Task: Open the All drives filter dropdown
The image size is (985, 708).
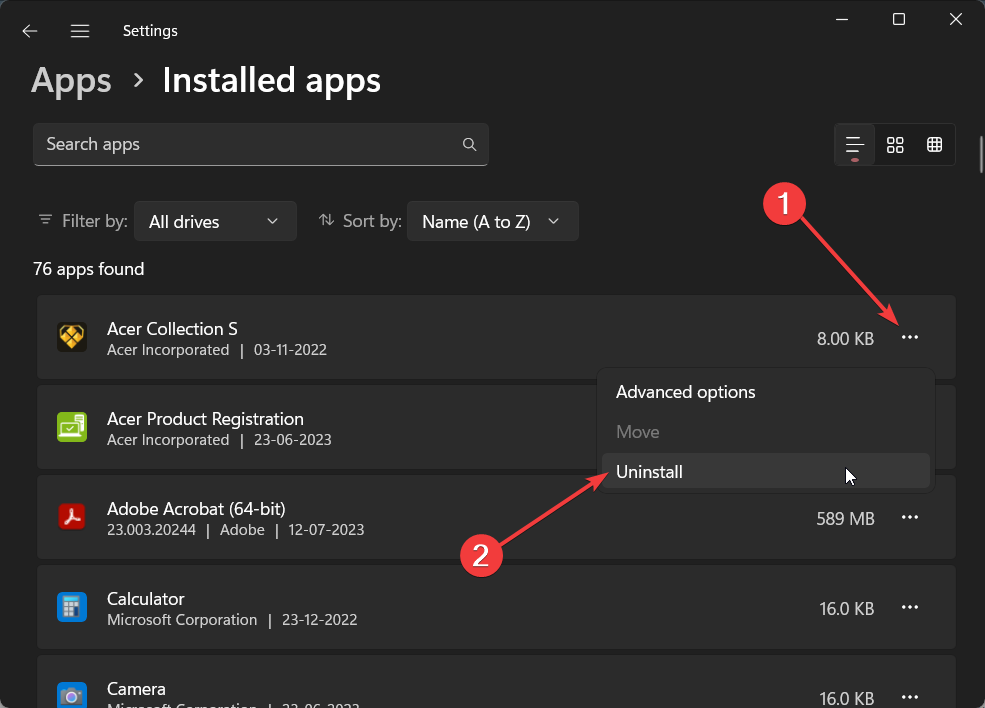Action: pyautogui.click(x=215, y=221)
